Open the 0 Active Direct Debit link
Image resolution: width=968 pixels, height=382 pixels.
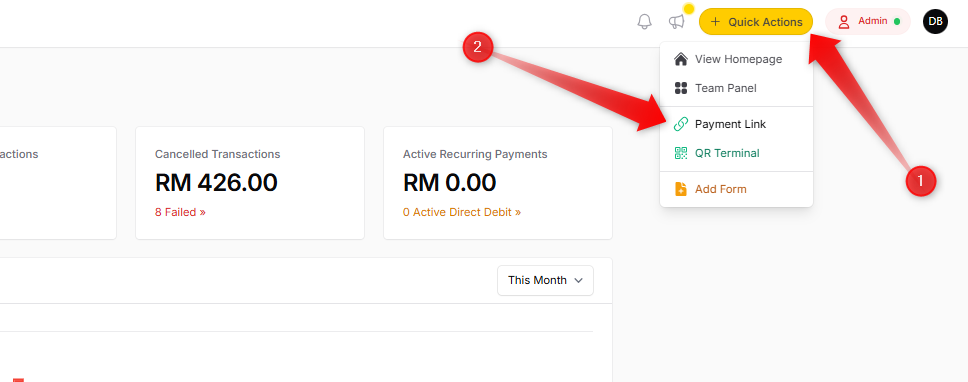click(462, 212)
